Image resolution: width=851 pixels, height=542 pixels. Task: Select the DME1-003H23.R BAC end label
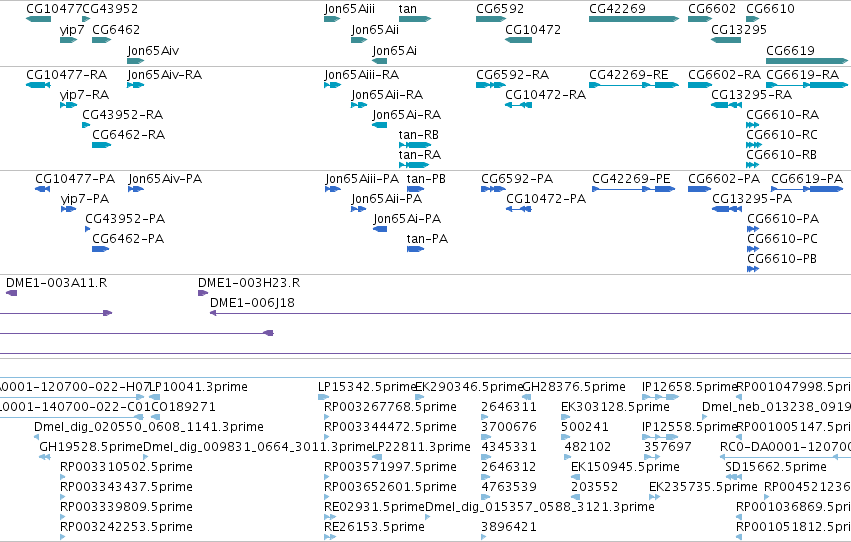(x=249, y=283)
